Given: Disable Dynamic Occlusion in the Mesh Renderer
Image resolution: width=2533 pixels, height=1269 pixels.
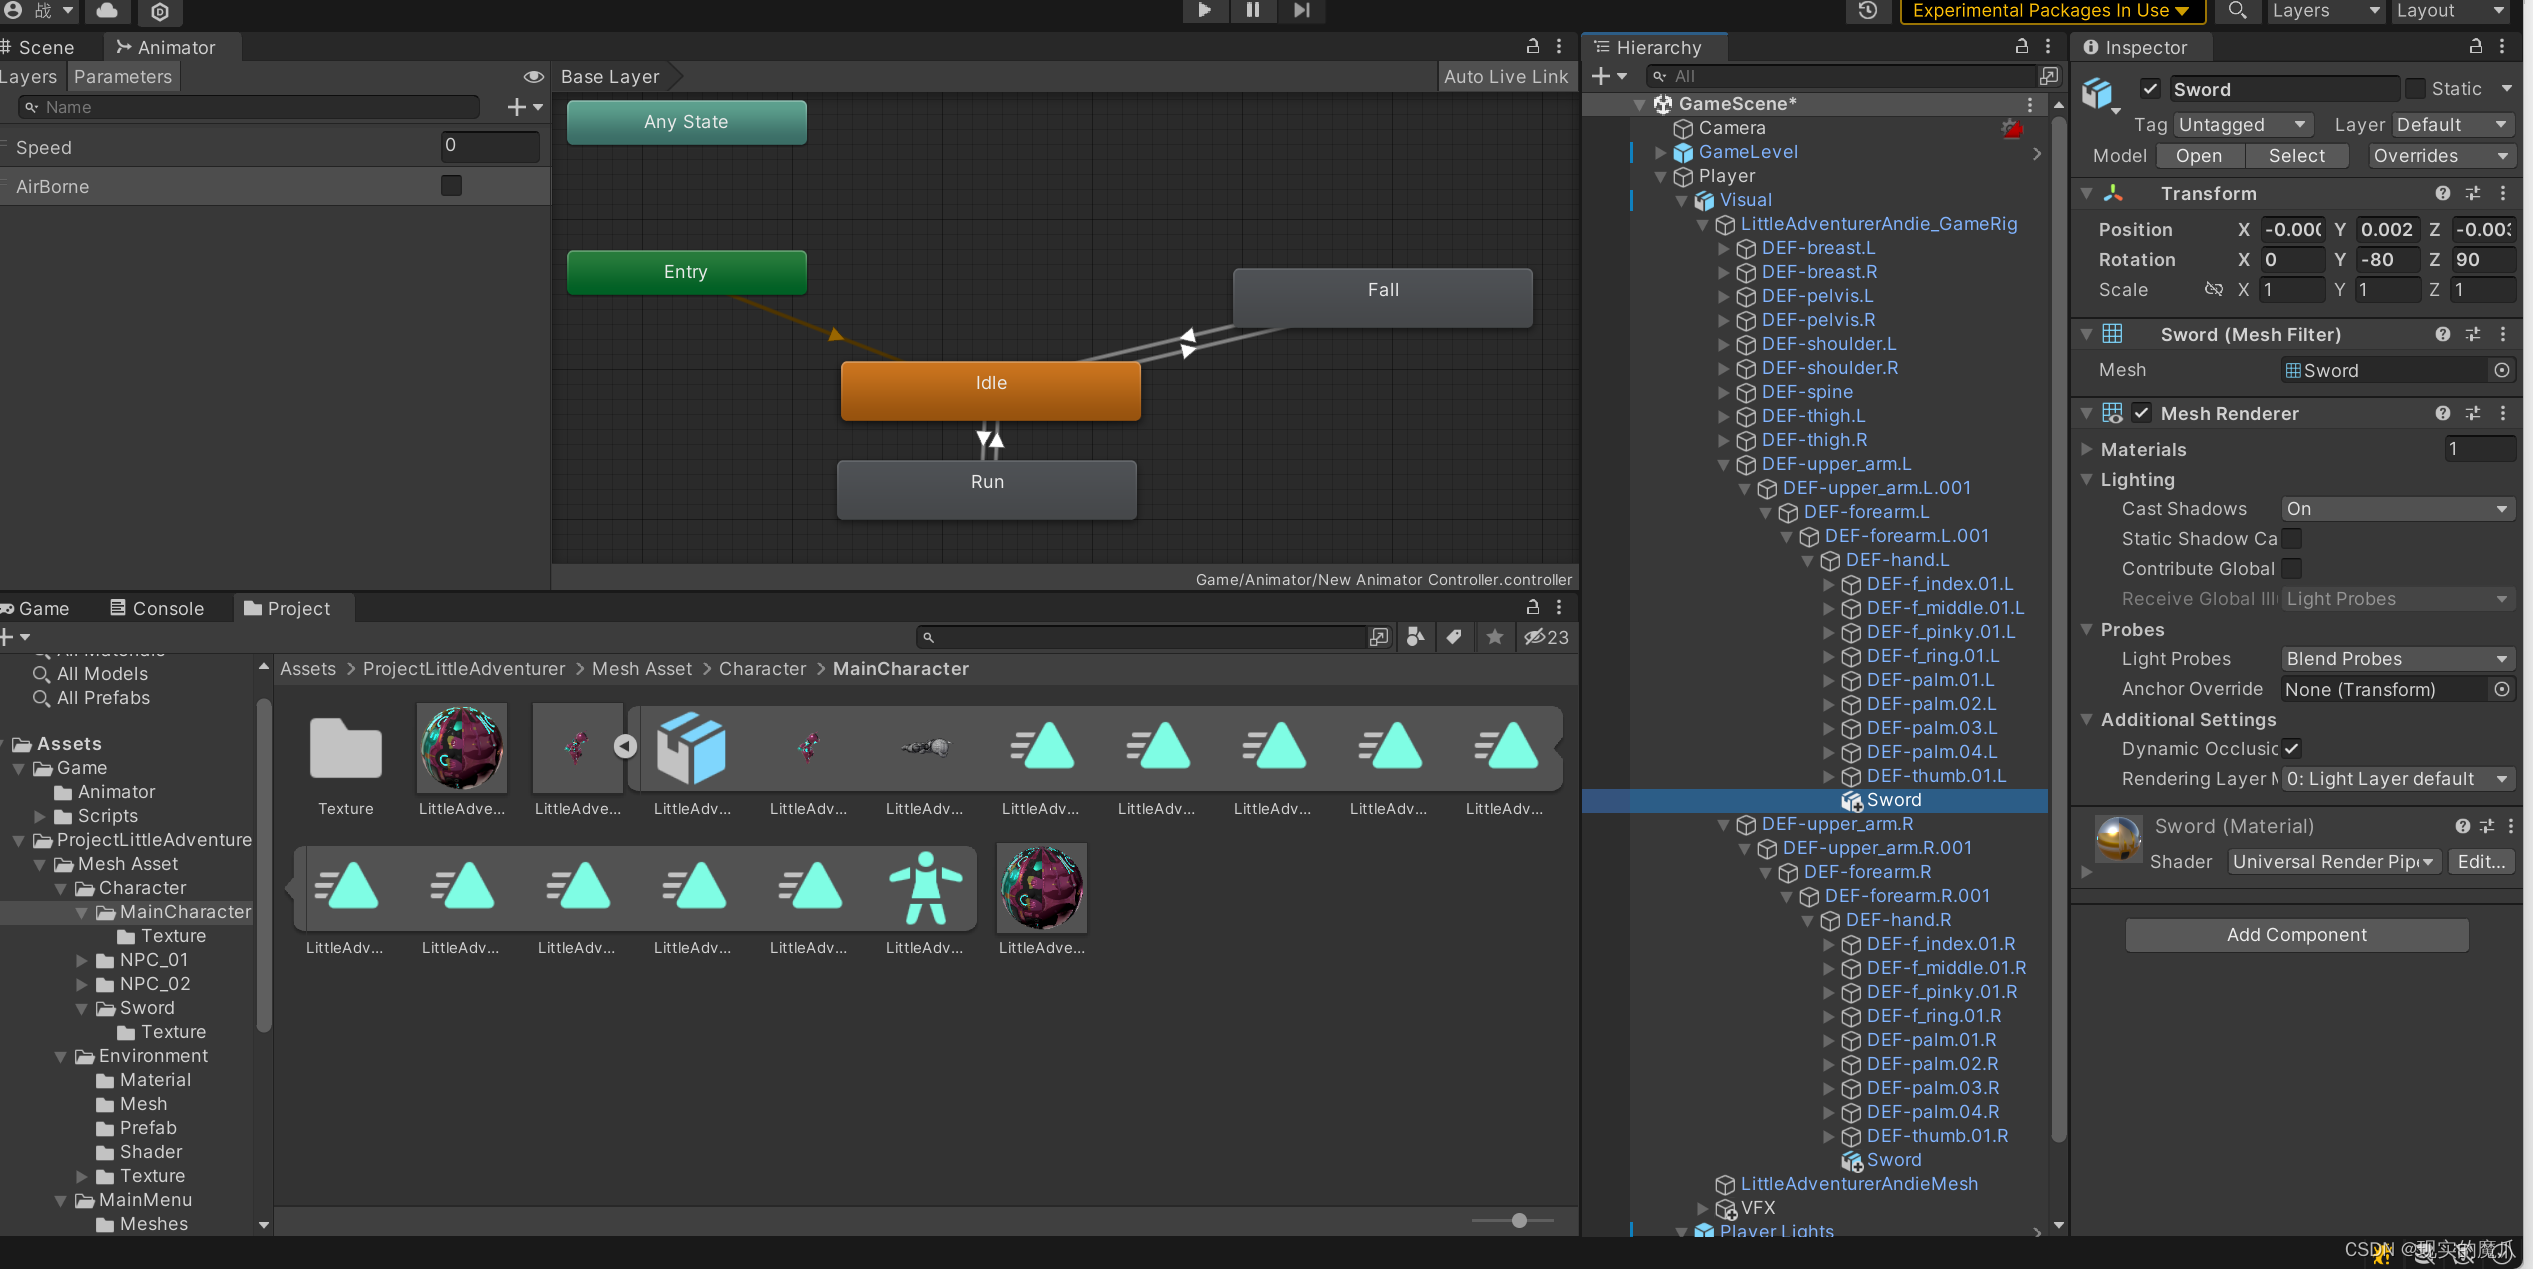Looking at the screenshot, I should (2291, 748).
